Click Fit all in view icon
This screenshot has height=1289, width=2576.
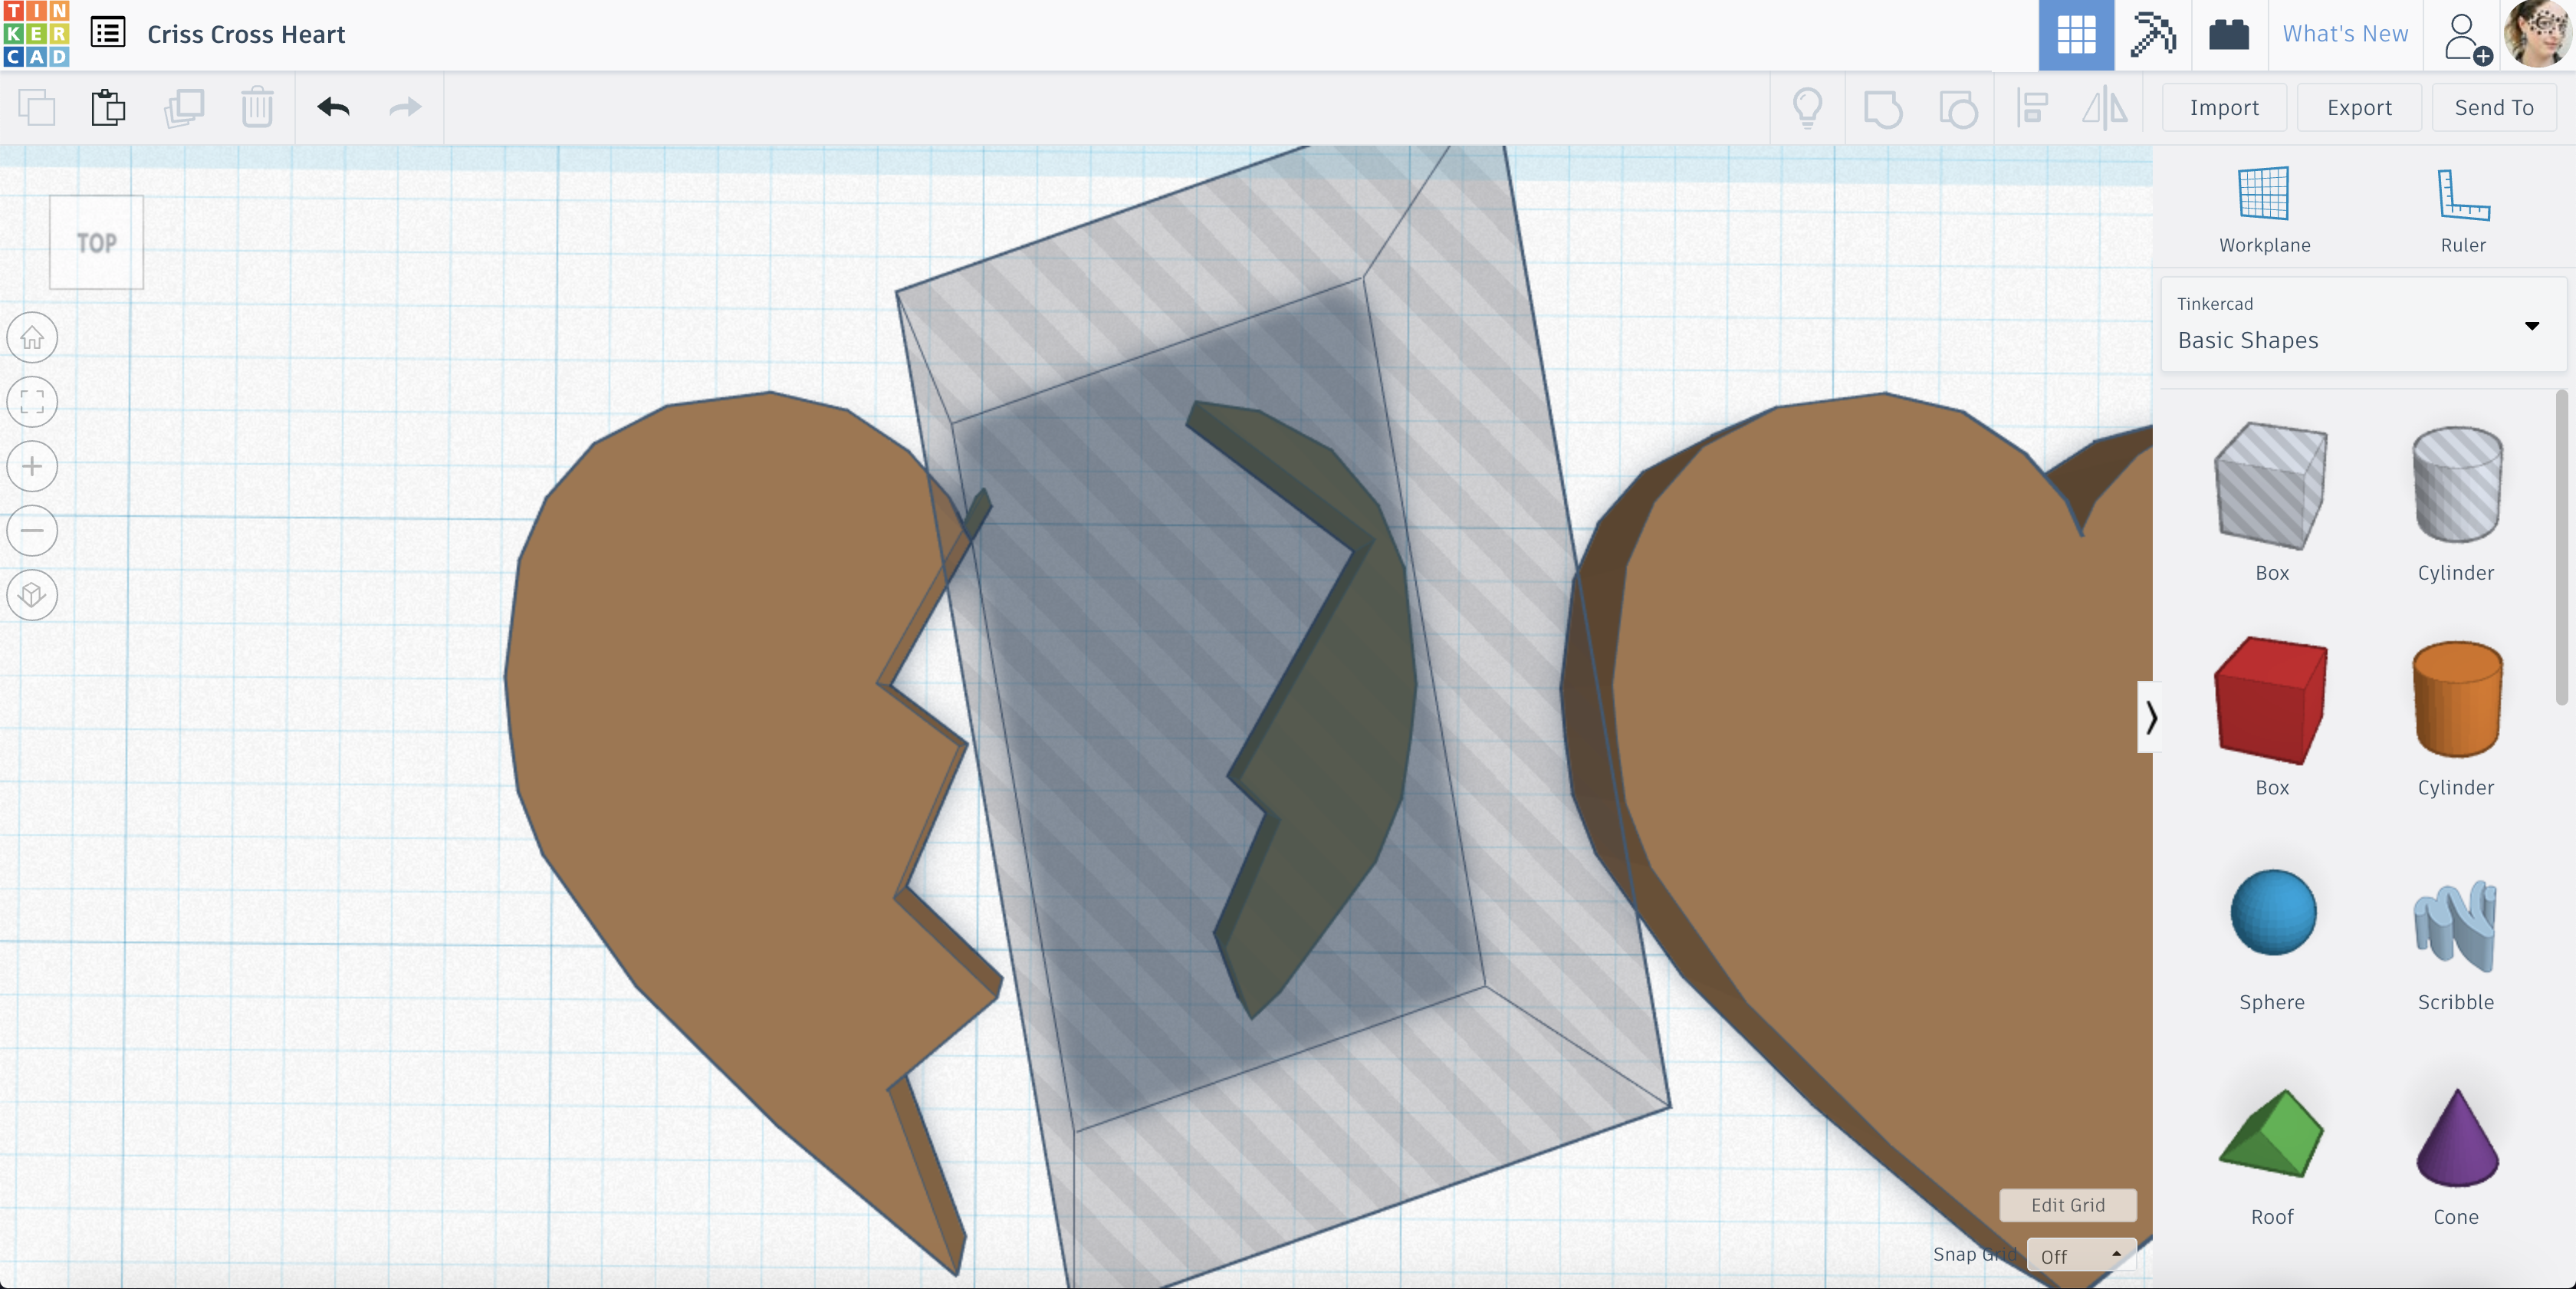[x=32, y=402]
